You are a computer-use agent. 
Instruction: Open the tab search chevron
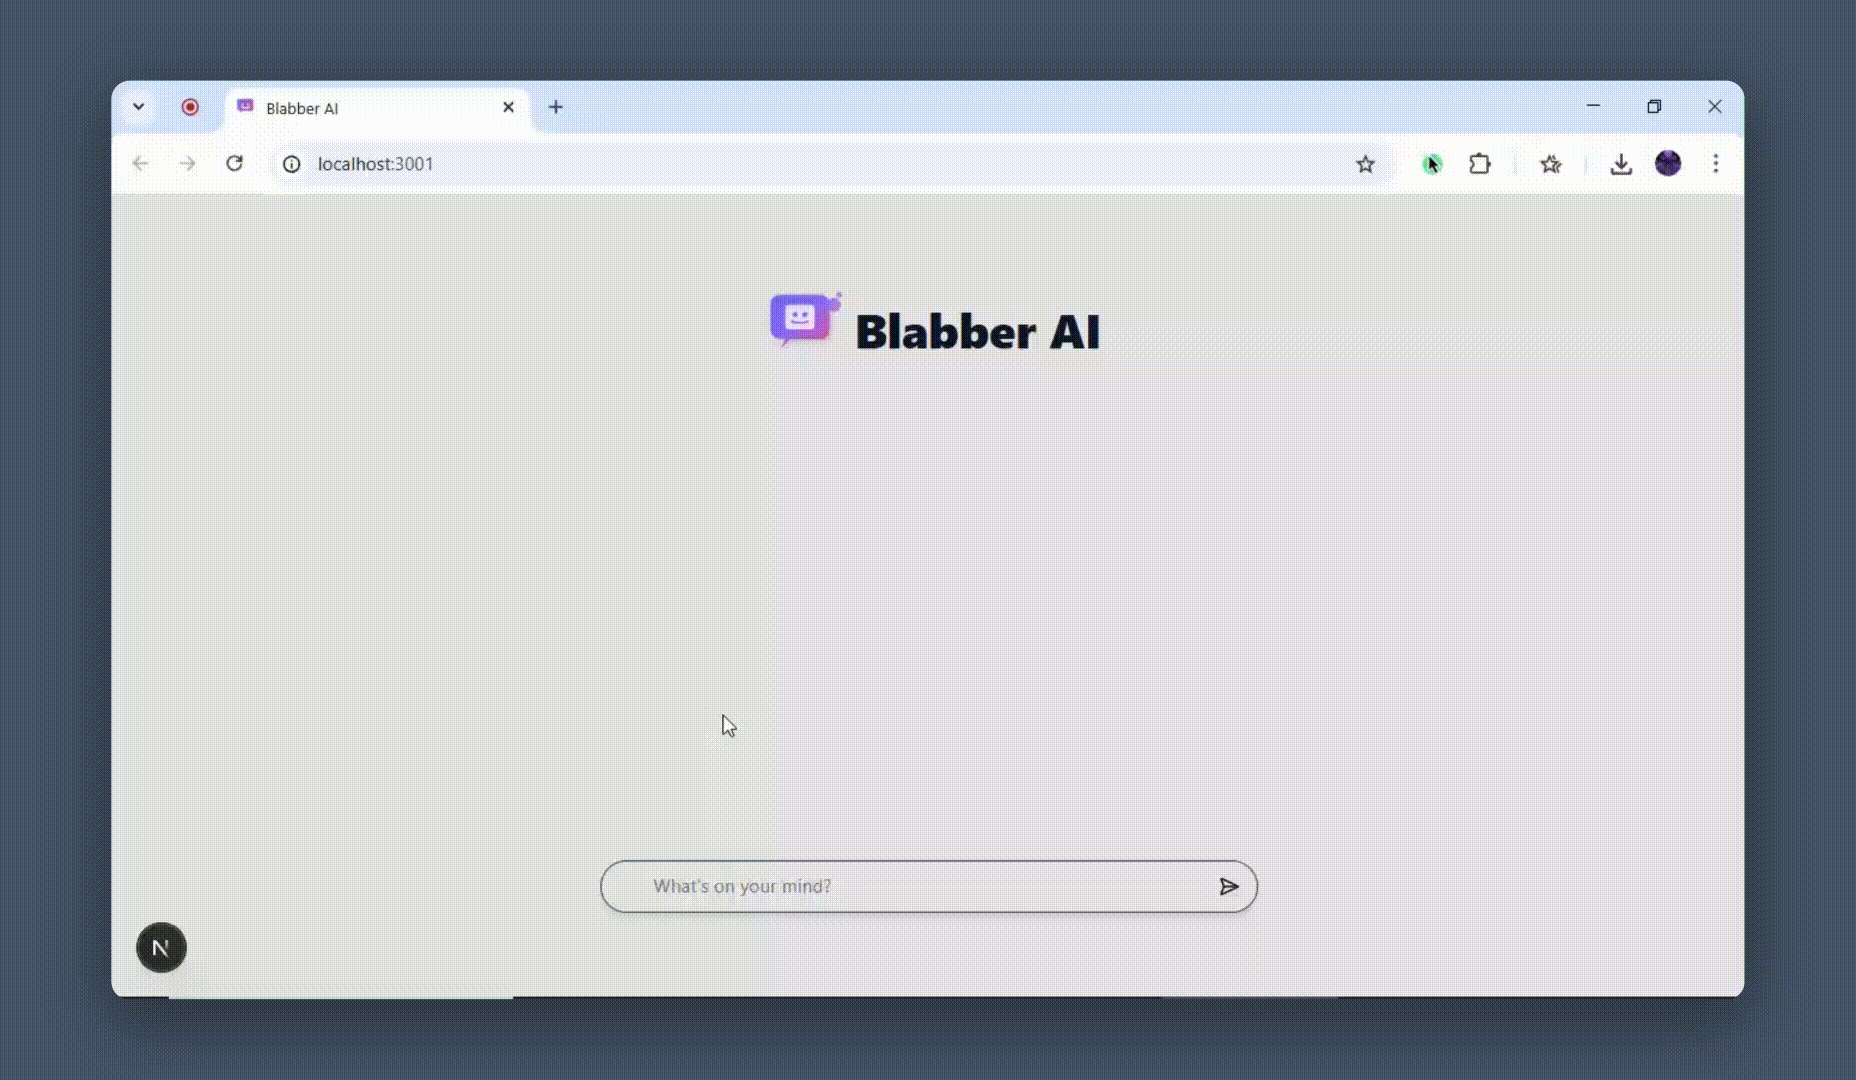[139, 107]
